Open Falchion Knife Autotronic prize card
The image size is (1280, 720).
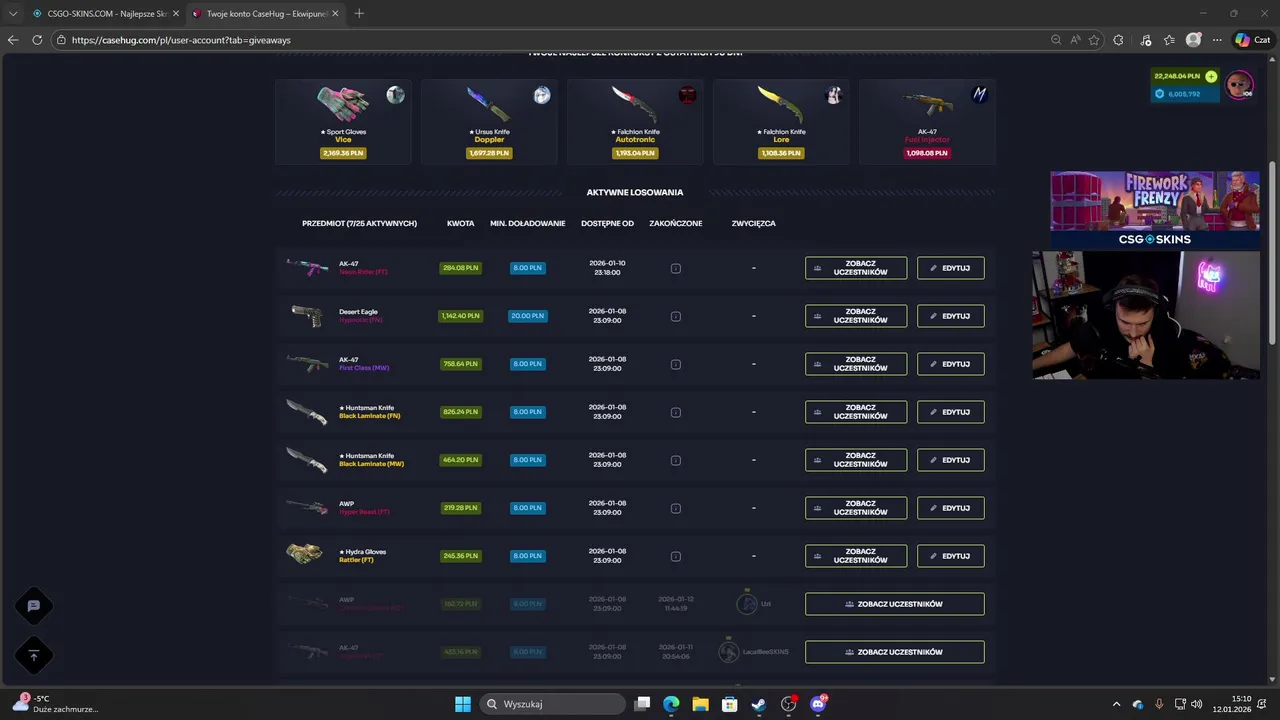point(635,122)
